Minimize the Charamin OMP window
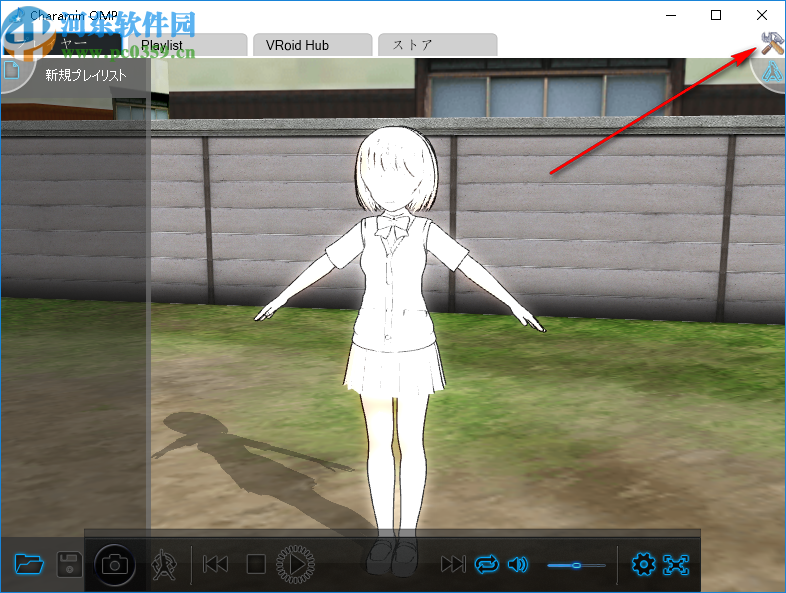The width and height of the screenshot is (786, 593). (671, 15)
